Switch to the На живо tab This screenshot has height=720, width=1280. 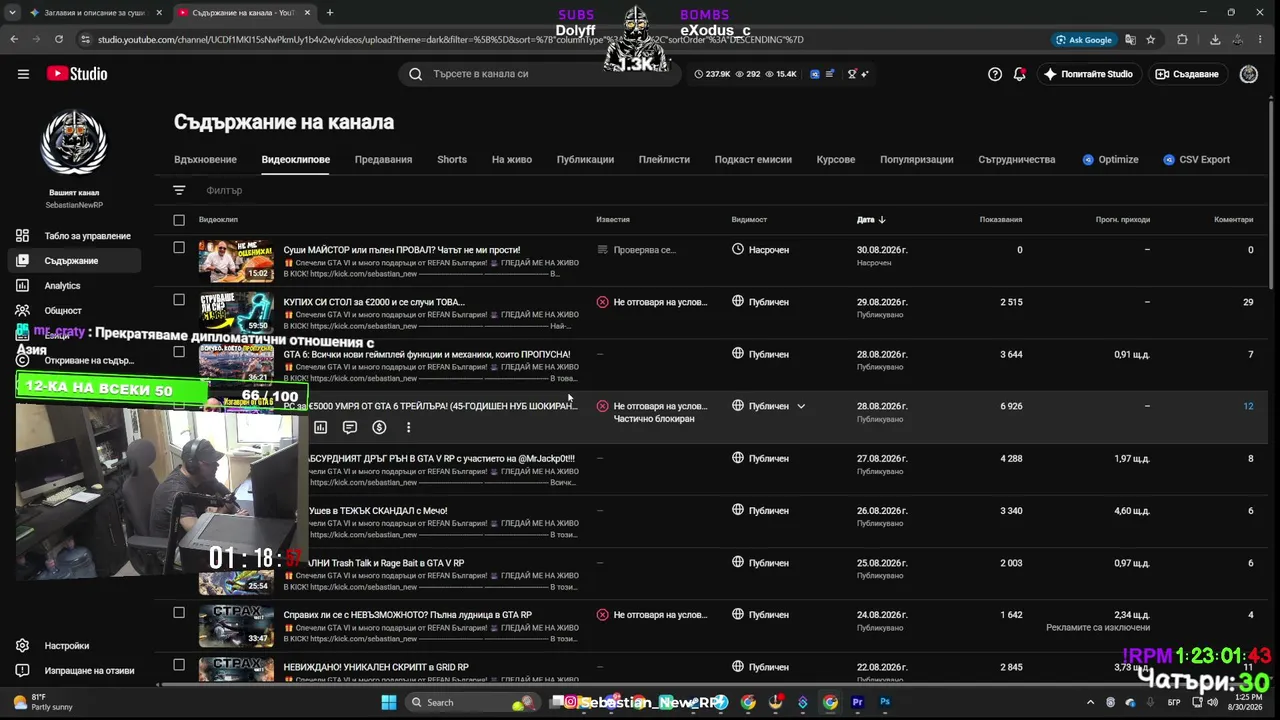512,160
